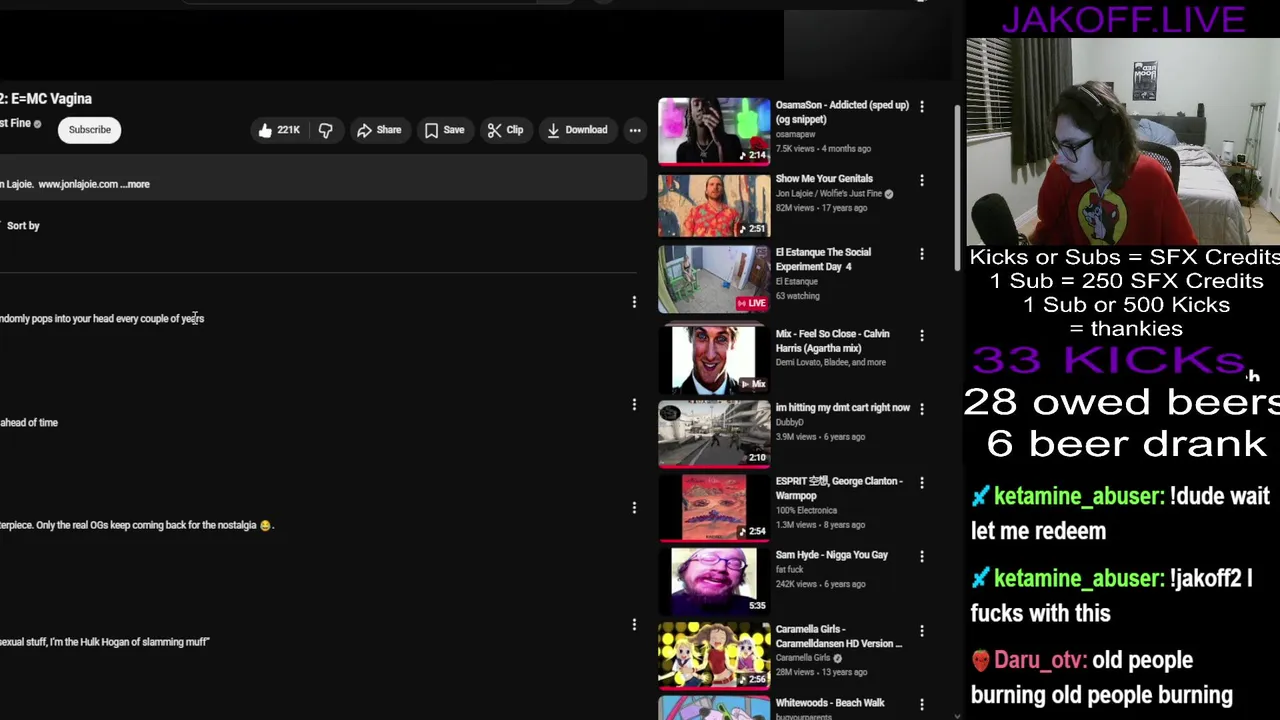The height and width of the screenshot is (720, 1280).
Task: Click comment about song popping into head
Action: [102, 319]
